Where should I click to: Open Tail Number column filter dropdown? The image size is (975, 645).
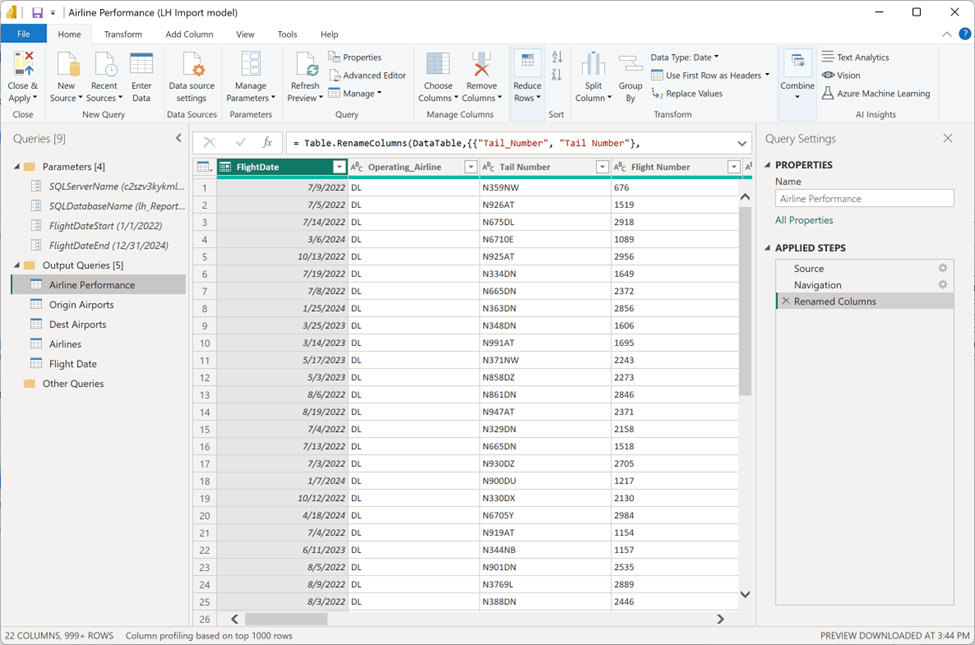click(602, 167)
